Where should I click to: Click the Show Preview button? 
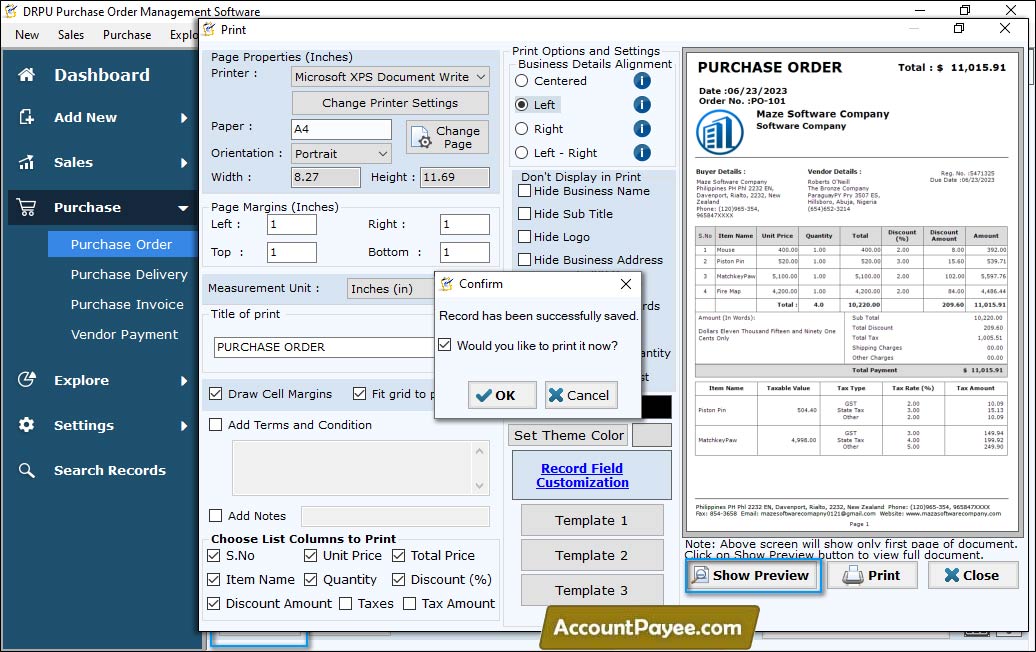point(753,575)
